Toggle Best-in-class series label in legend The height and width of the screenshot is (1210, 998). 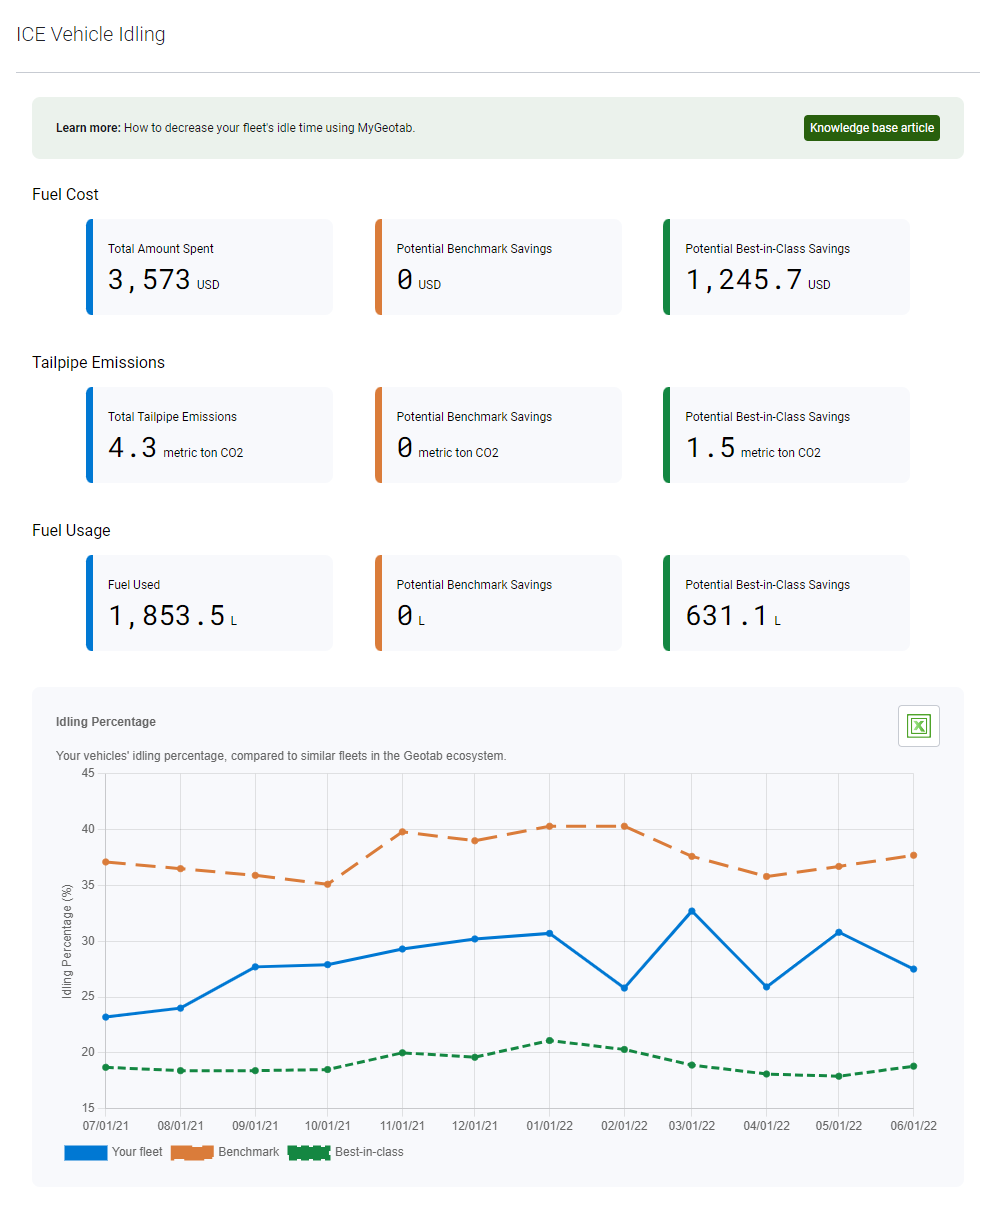(x=369, y=1152)
